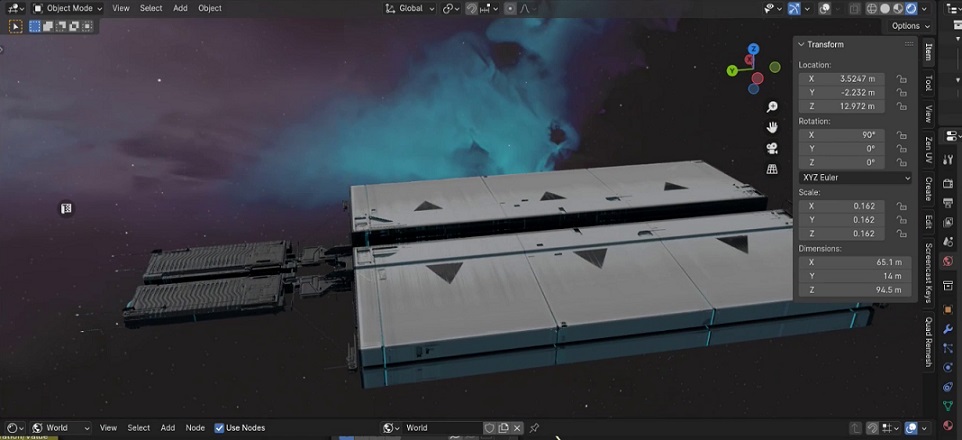Open the Add menu in viewport header
Image resolution: width=962 pixels, height=440 pixels.
click(180, 8)
